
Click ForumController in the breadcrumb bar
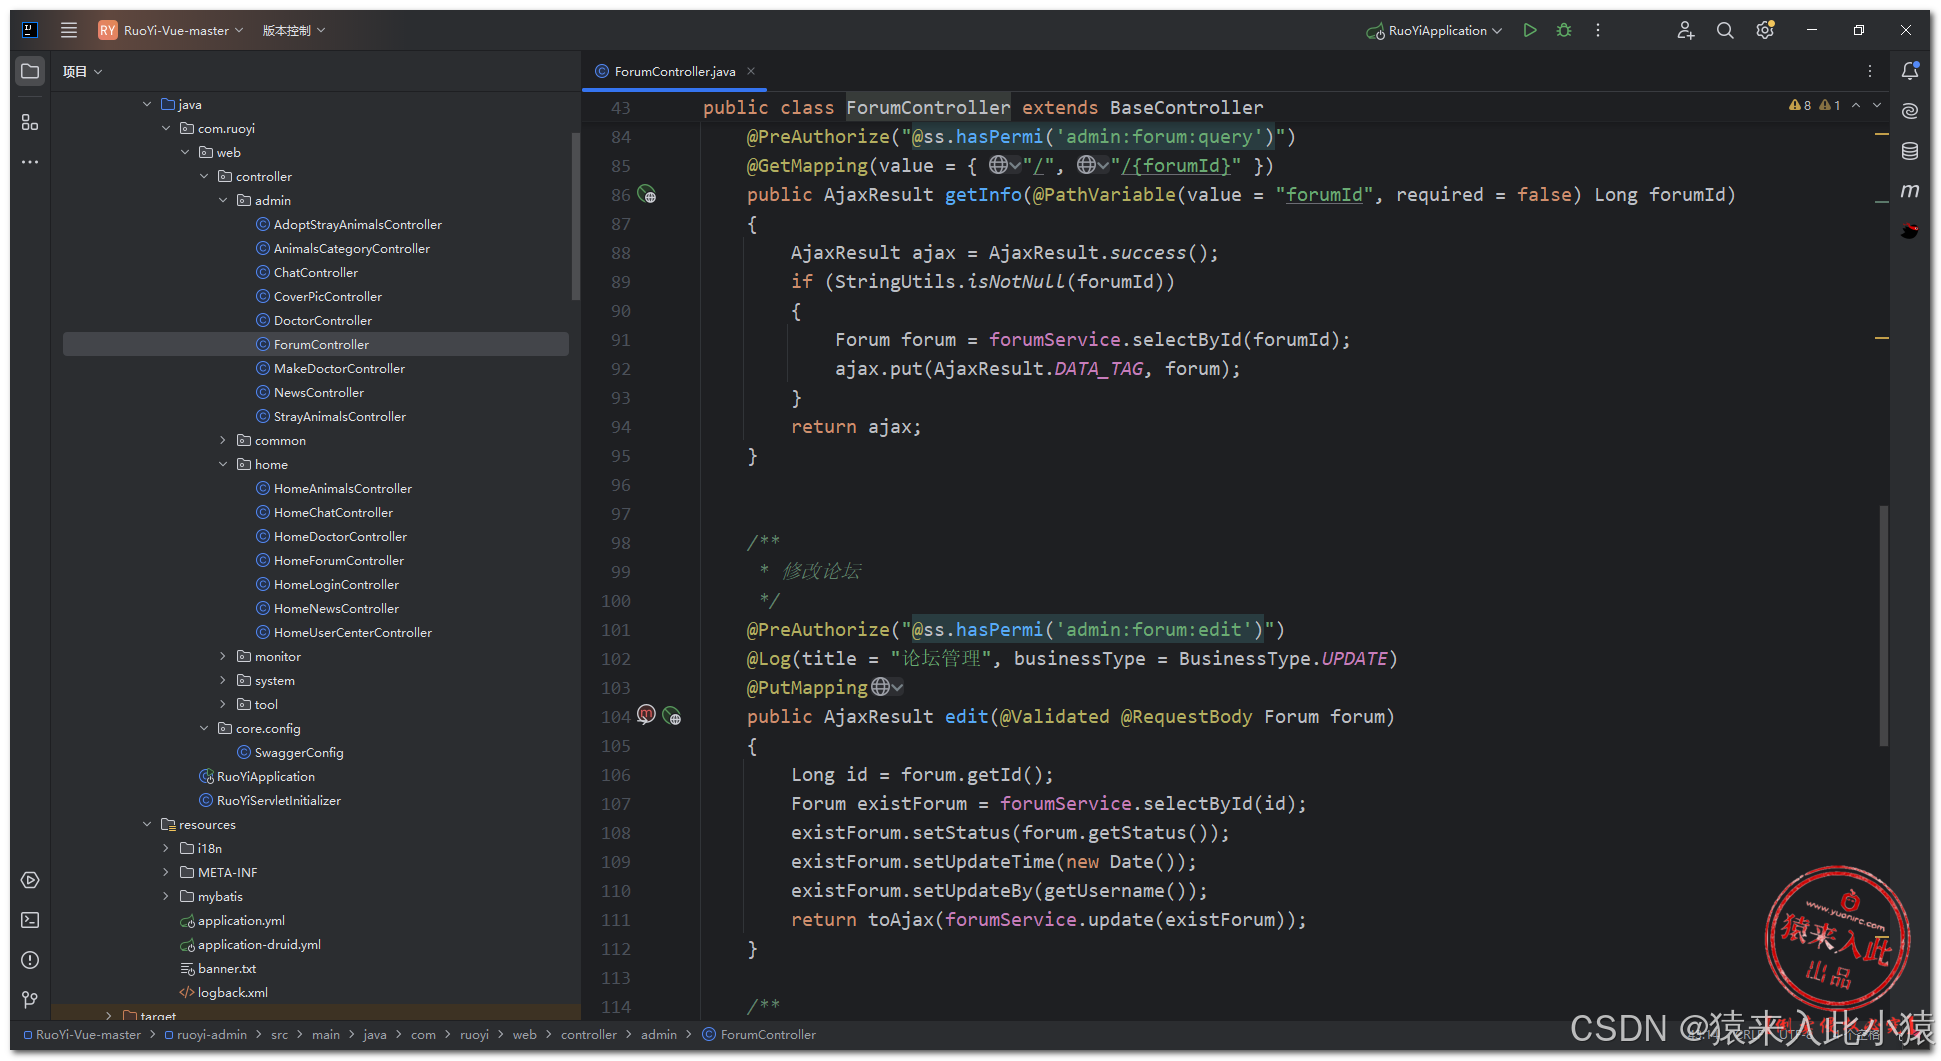pos(767,1034)
